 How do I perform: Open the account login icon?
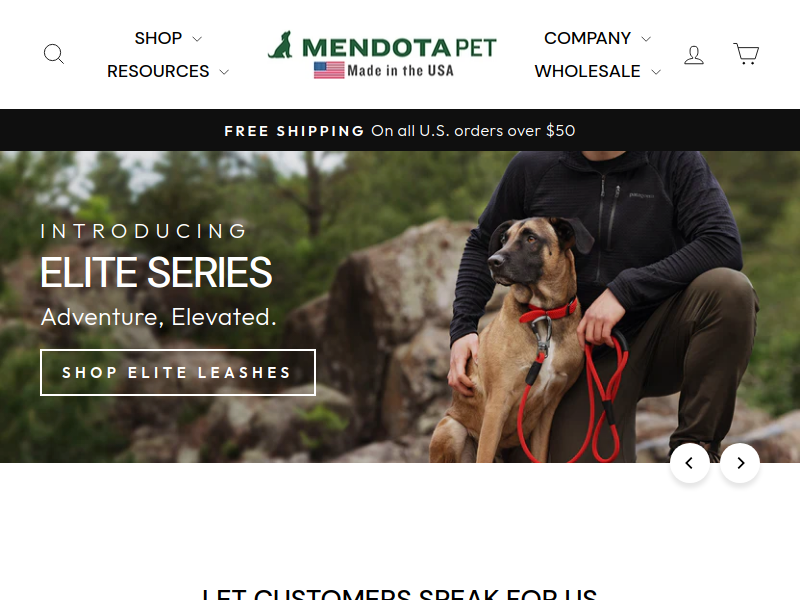point(694,55)
